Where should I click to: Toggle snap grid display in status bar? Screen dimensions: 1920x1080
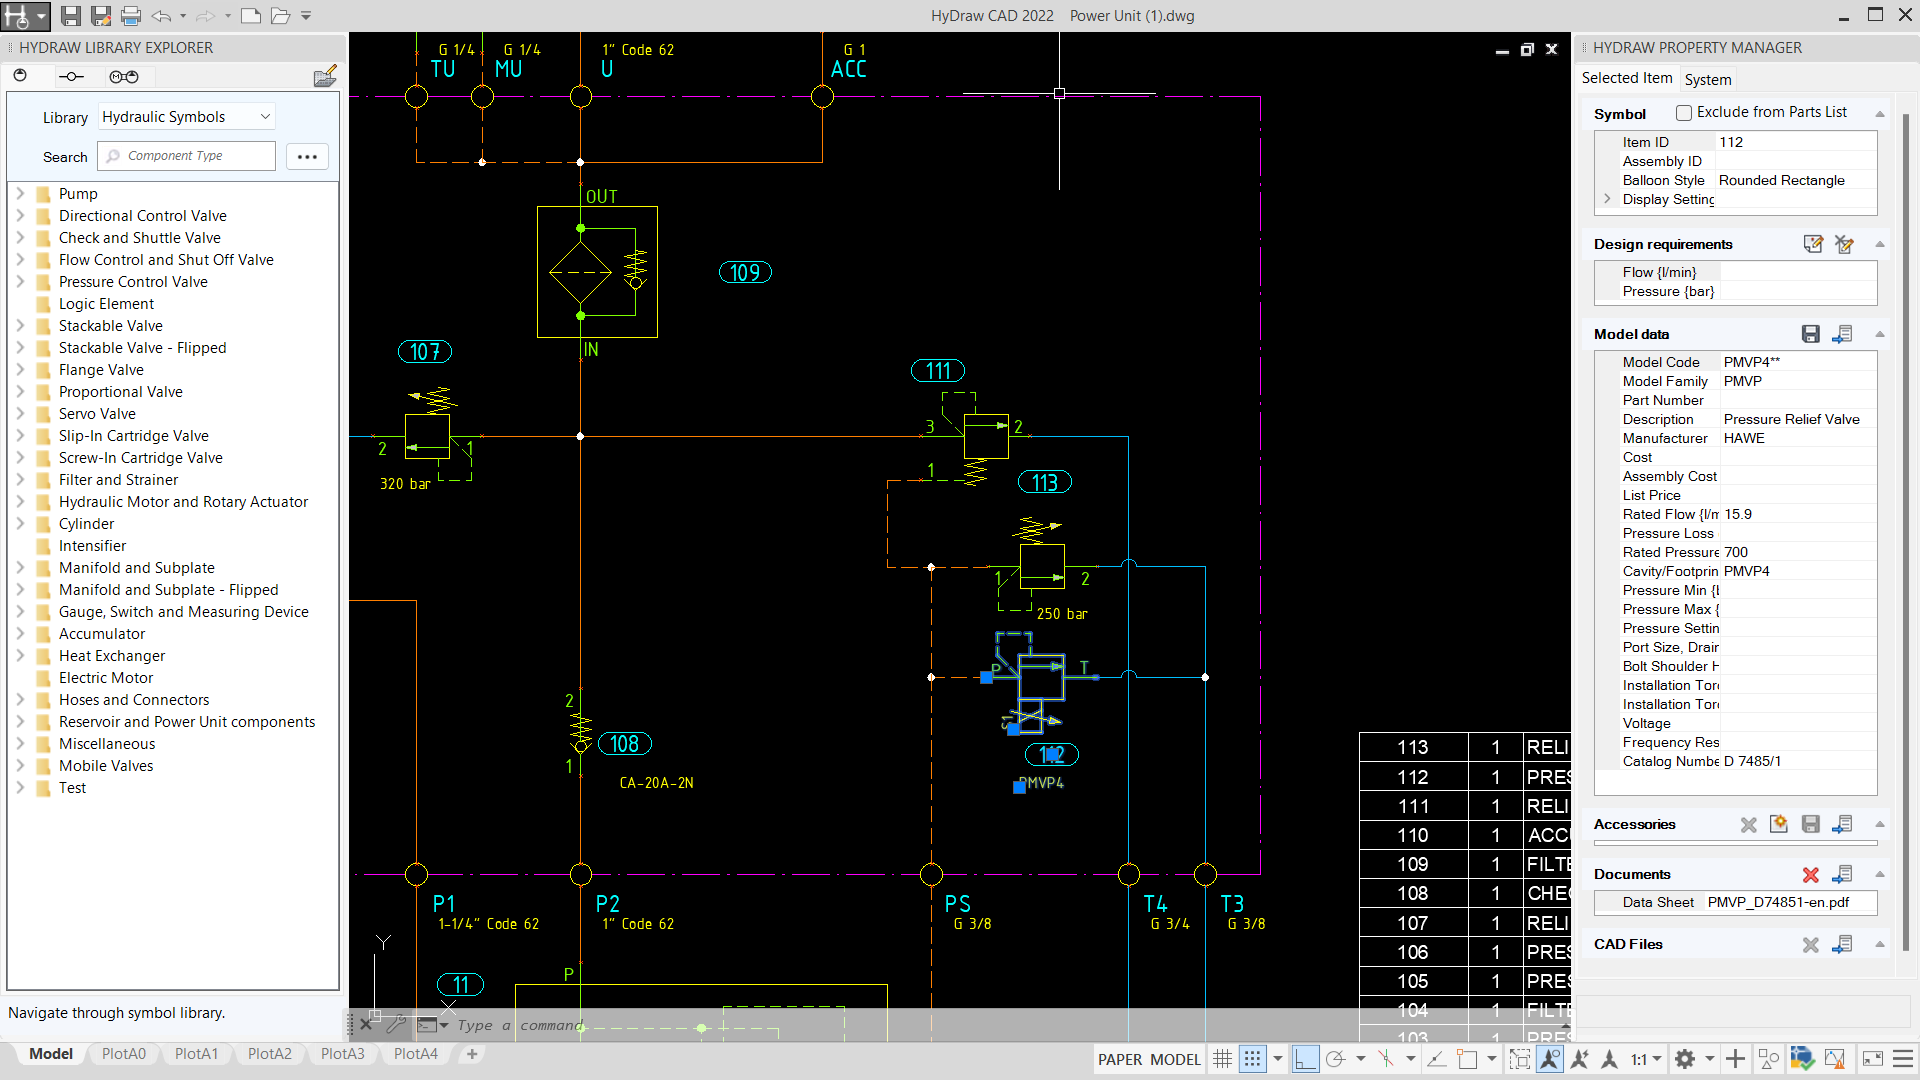tap(1252, 1058)
